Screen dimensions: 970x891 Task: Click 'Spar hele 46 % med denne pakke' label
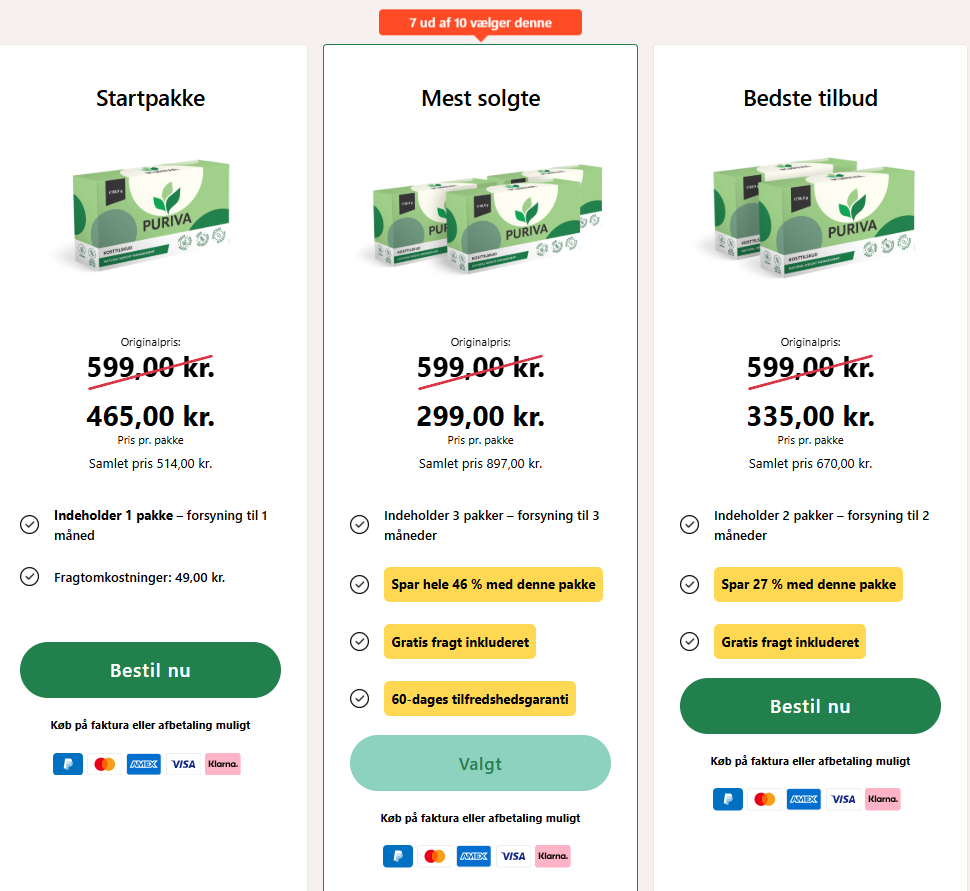click(493, 584)
